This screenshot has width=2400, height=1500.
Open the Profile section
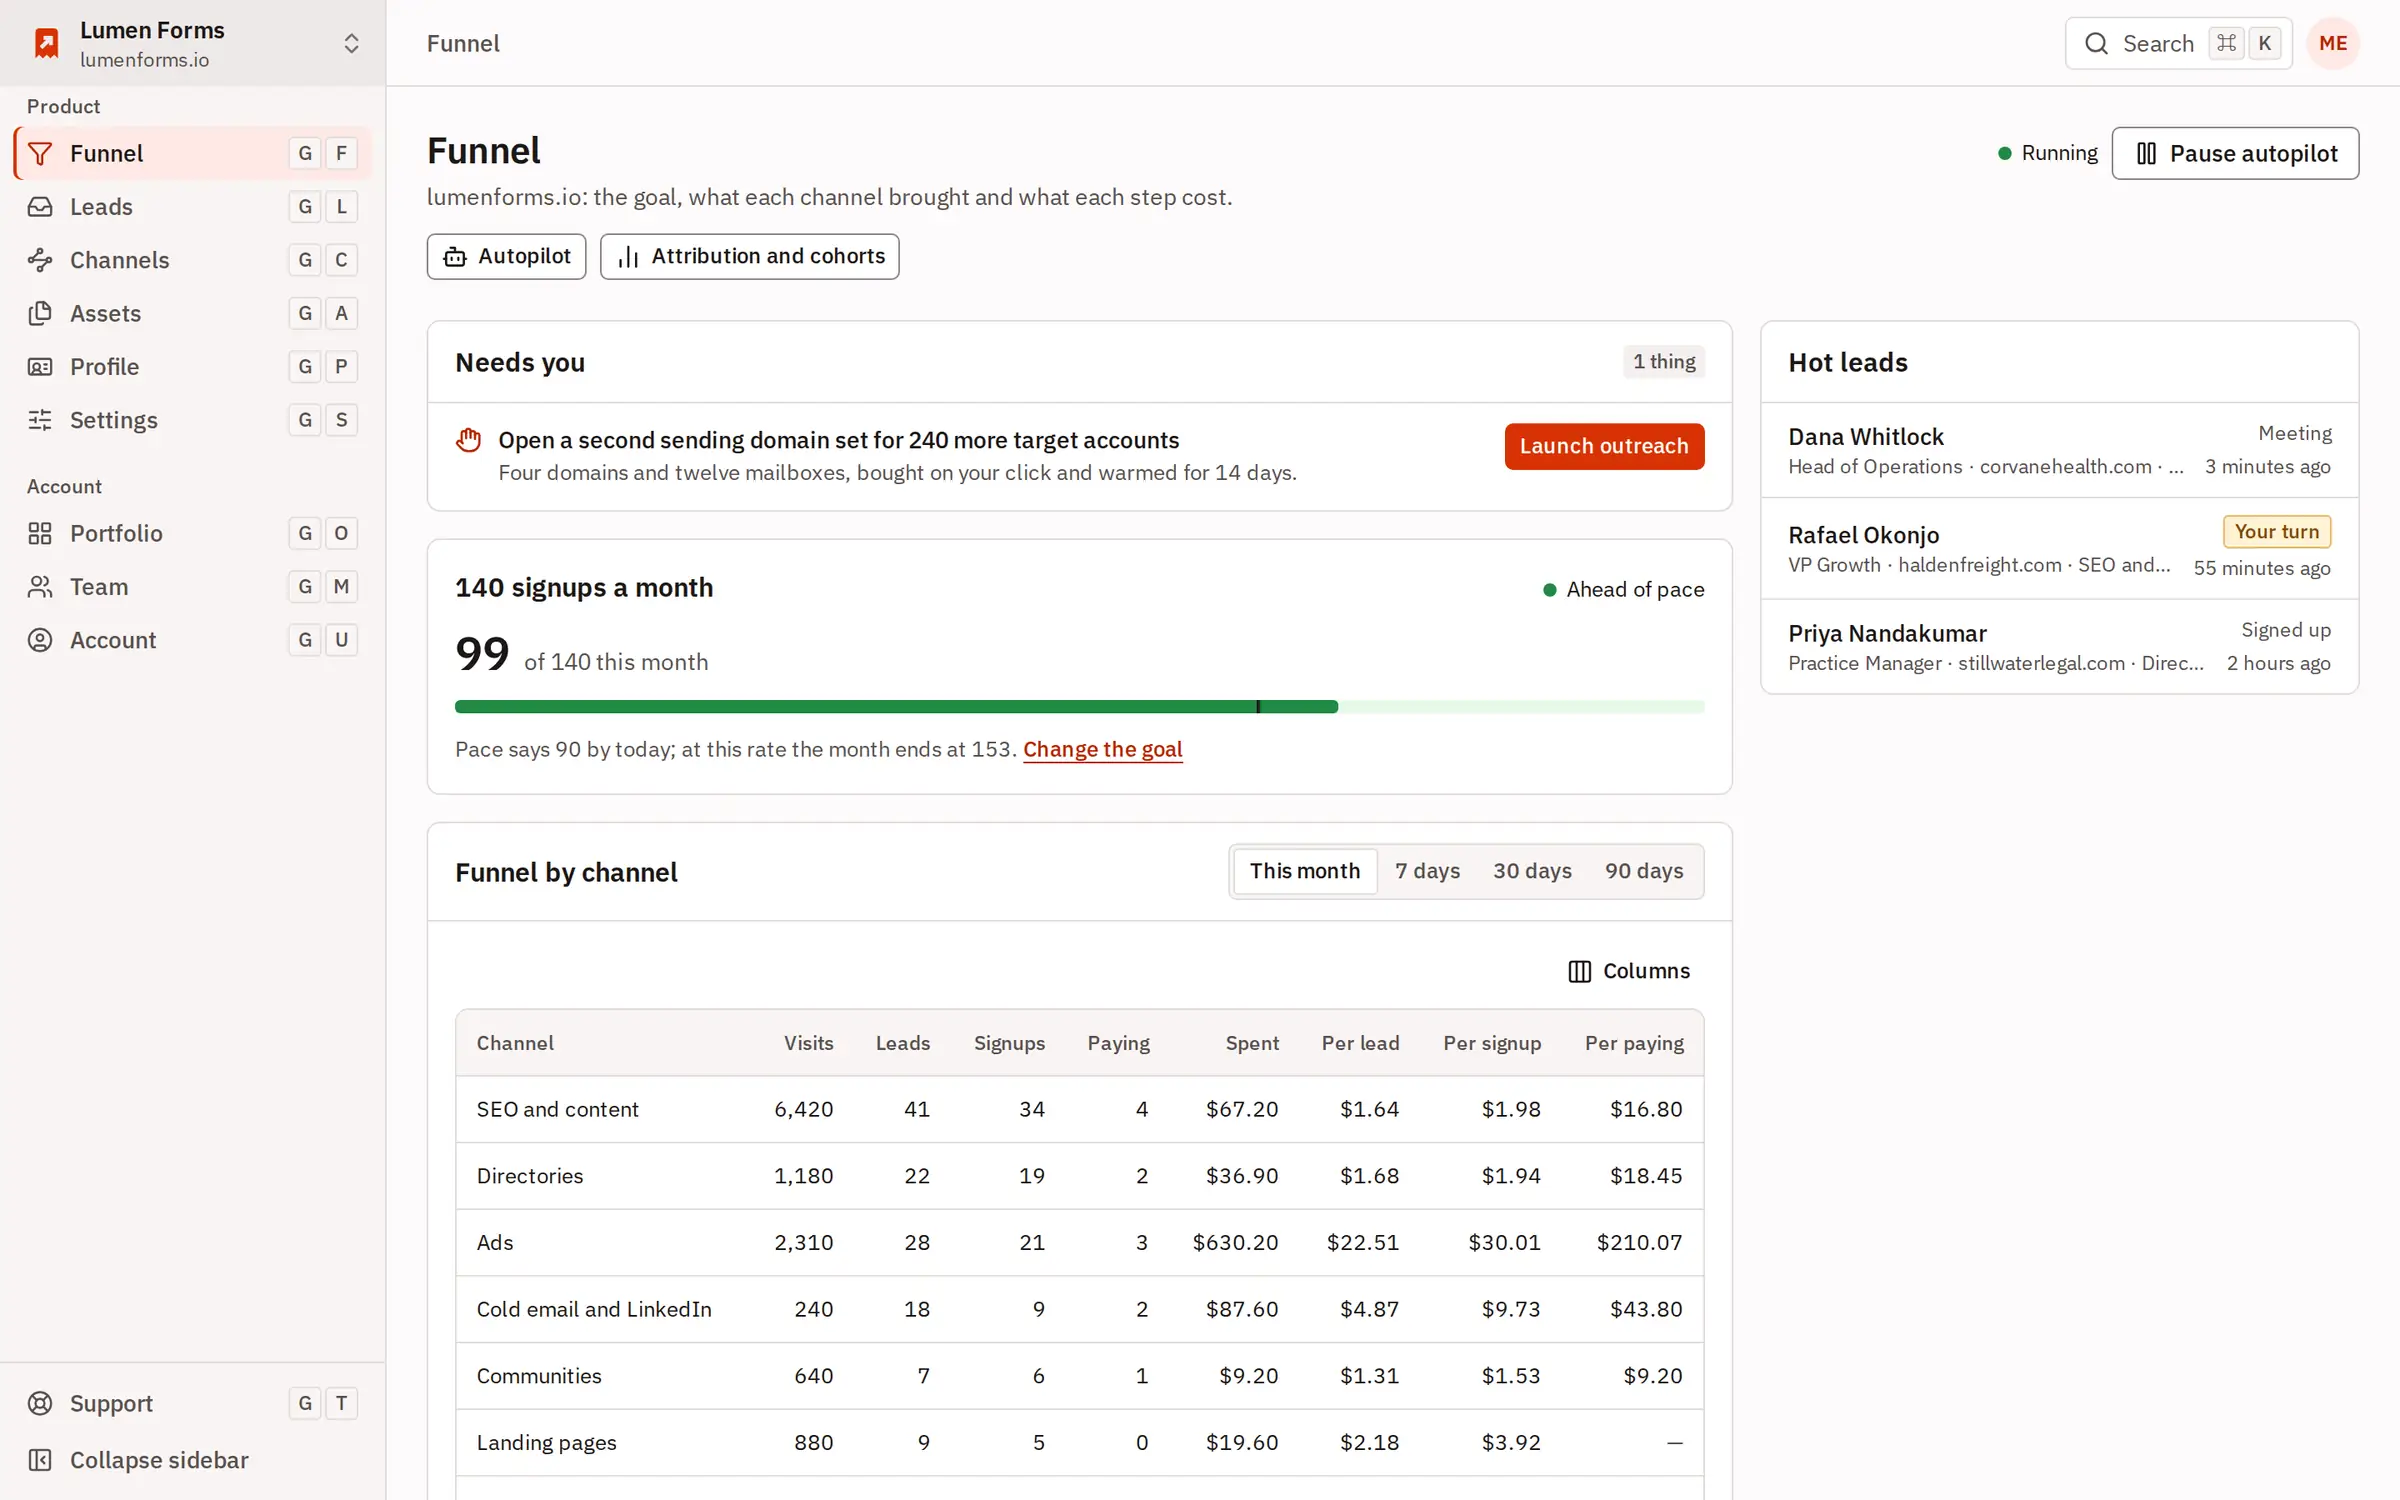click(193, 367)
